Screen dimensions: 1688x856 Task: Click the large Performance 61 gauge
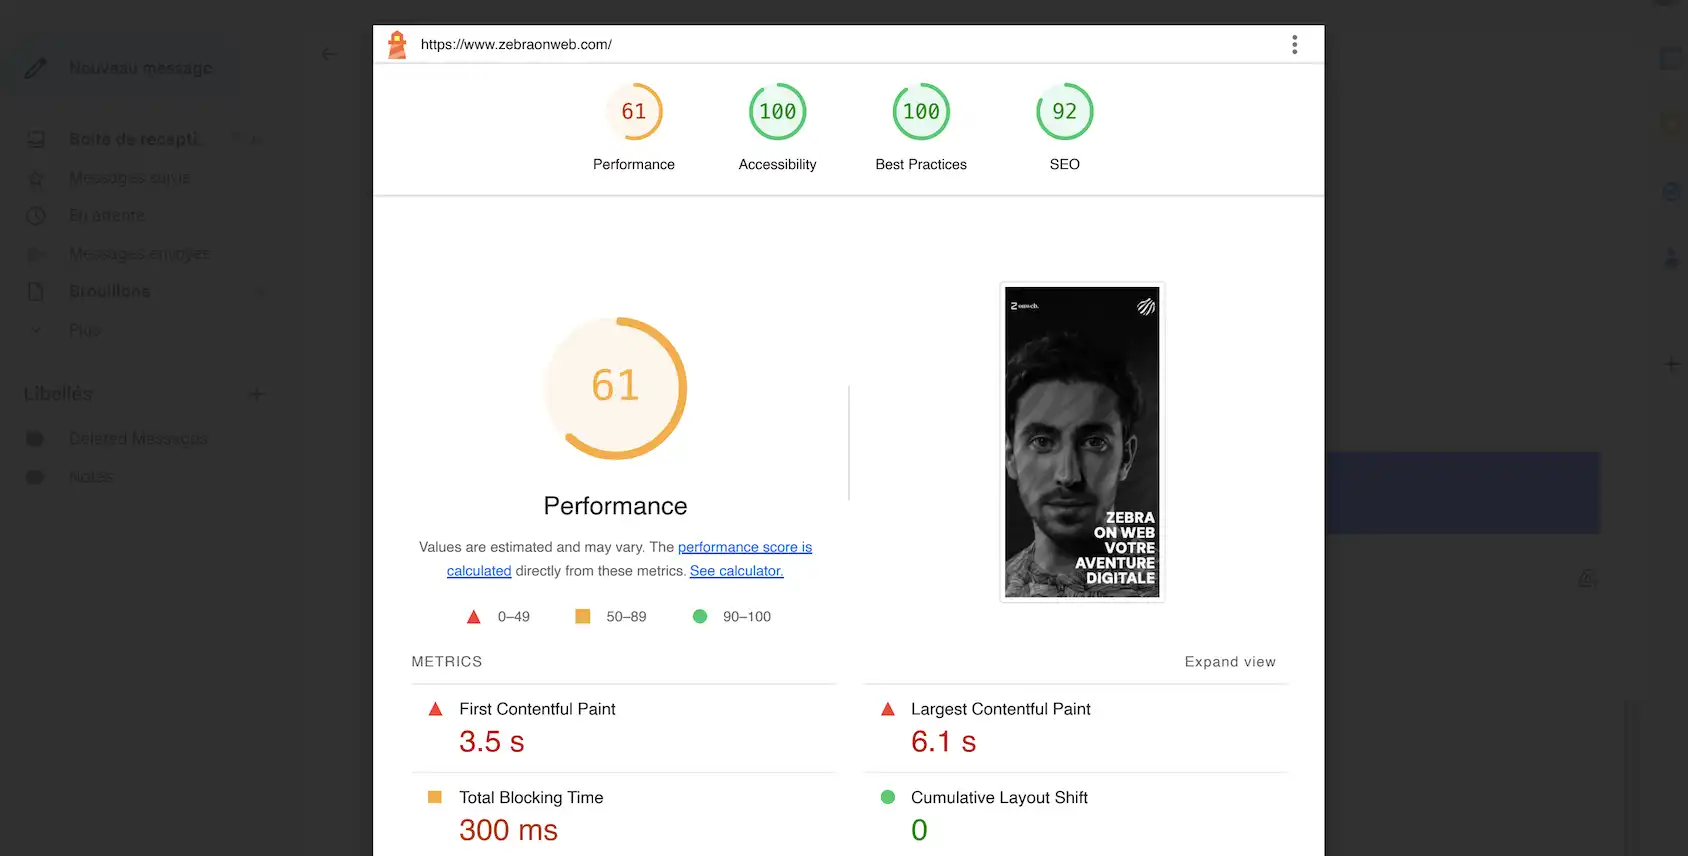coord(616,388)
